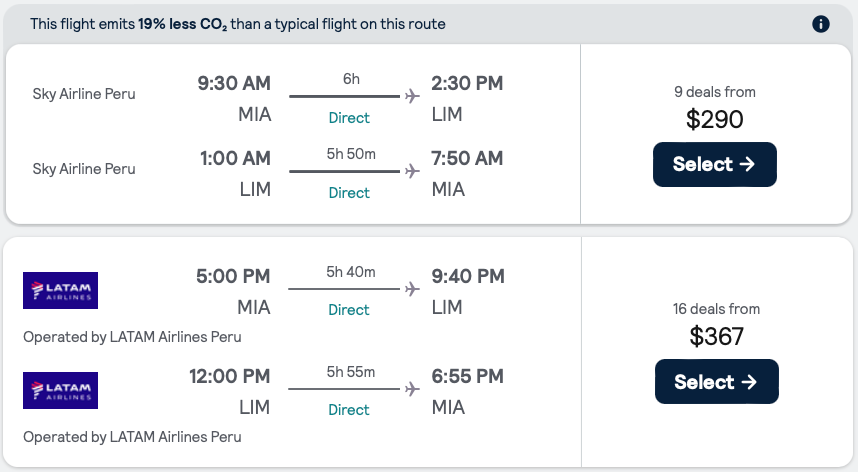Click the Direct label under 5h 40m
The width and height of the screenshot is (858, 472).
349,310
